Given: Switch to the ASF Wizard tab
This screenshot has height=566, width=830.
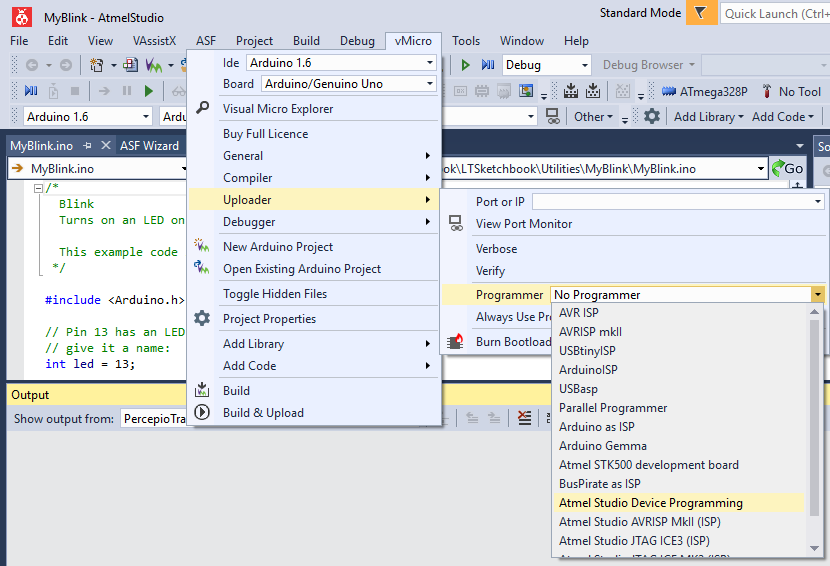Looking at the screenshot, I should point(149,145).
